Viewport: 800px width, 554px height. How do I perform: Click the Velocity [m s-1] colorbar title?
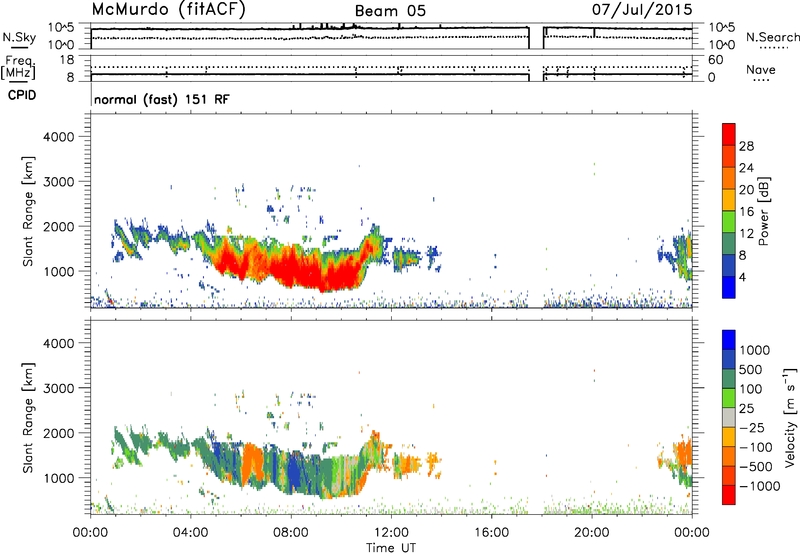point(790,417)
